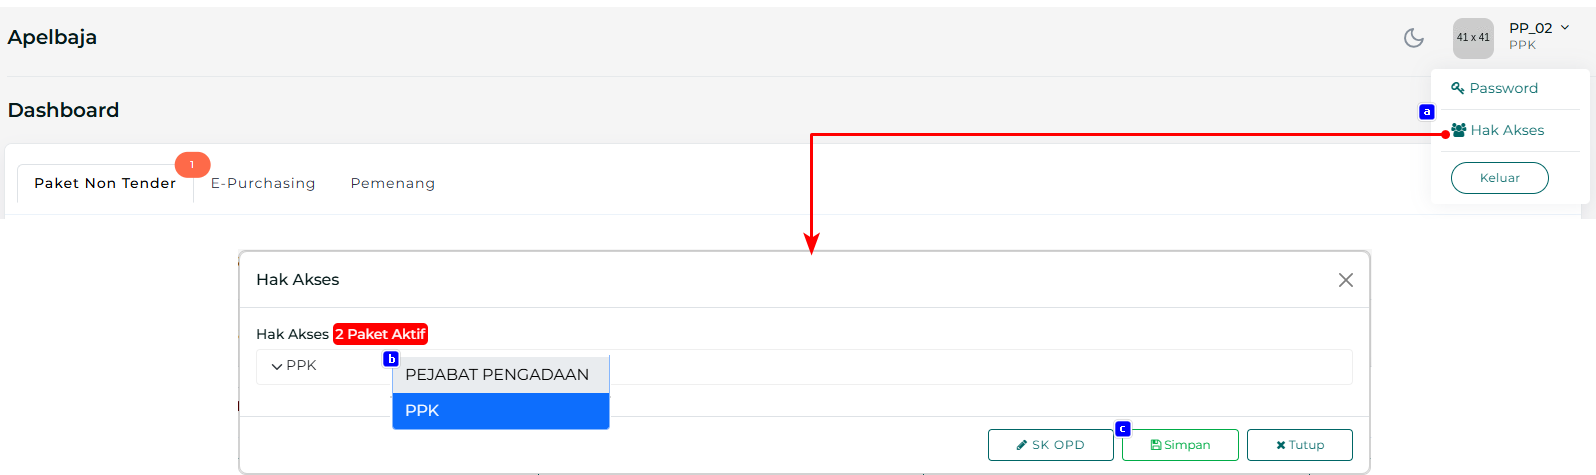This screenshot has height=475, width=1596.
Task: Click the users icon beside Hak Akses
Action: tap(1459, 130)
